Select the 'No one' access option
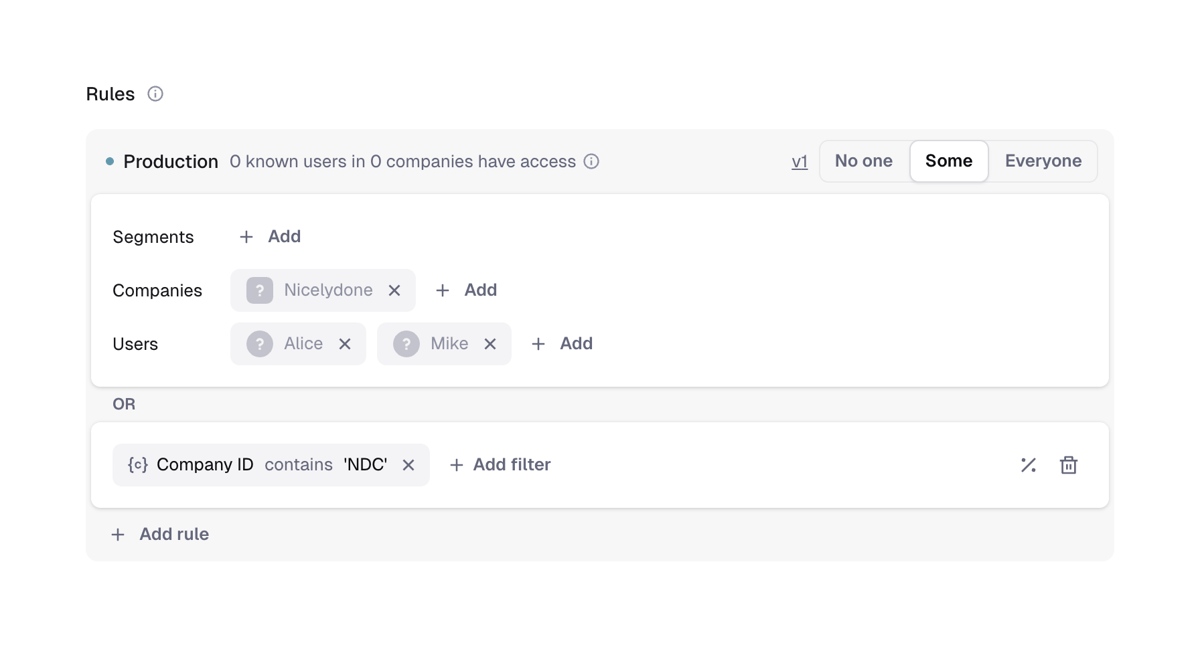Screen dimensions: 1200x647 tap(864, 160)
